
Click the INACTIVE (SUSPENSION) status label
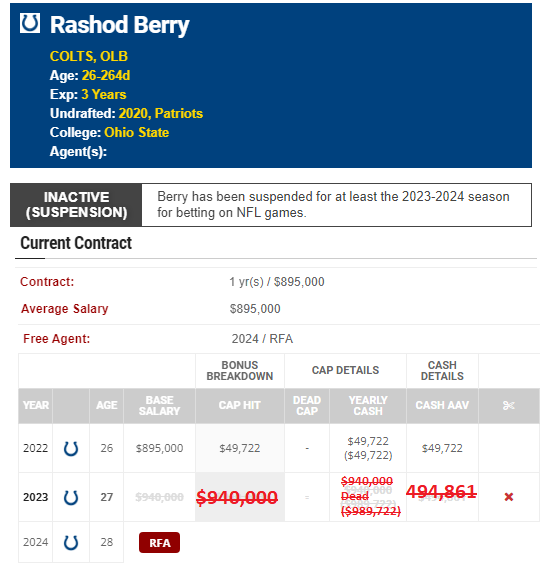coord(76,205)
